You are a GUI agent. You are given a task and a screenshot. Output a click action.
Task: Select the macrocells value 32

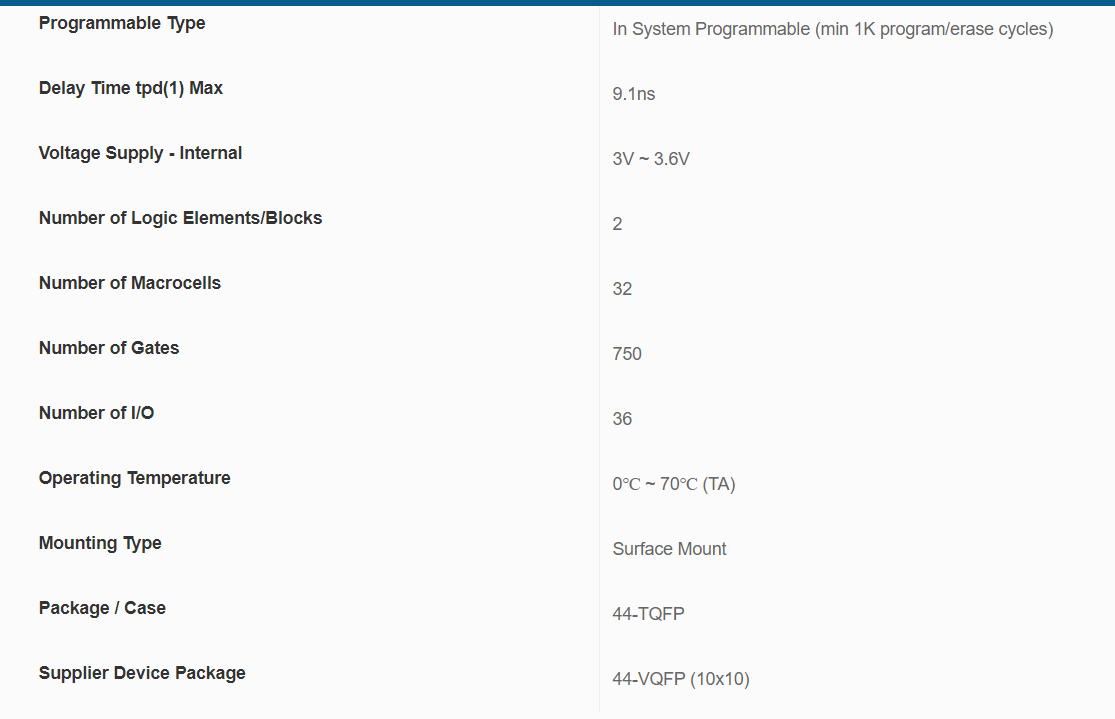(622, 289)
